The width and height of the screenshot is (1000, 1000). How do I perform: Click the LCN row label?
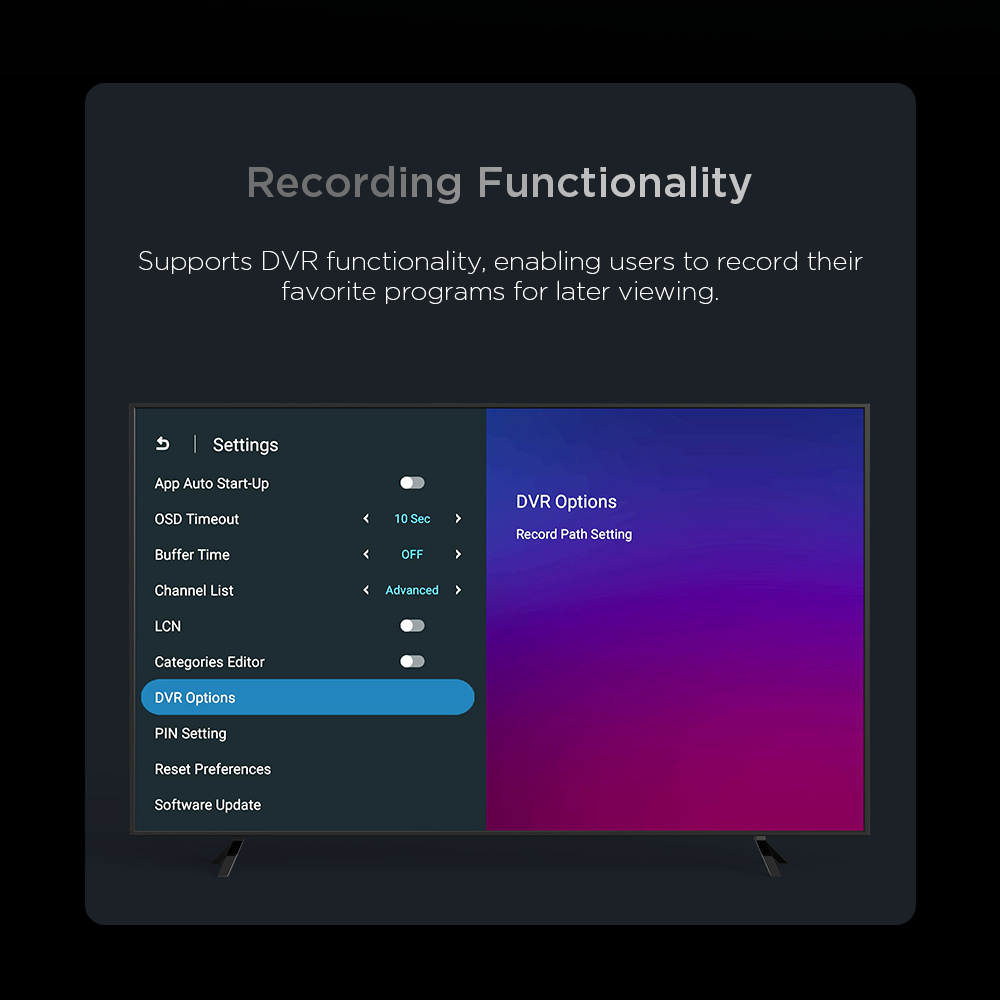[167, 626]
